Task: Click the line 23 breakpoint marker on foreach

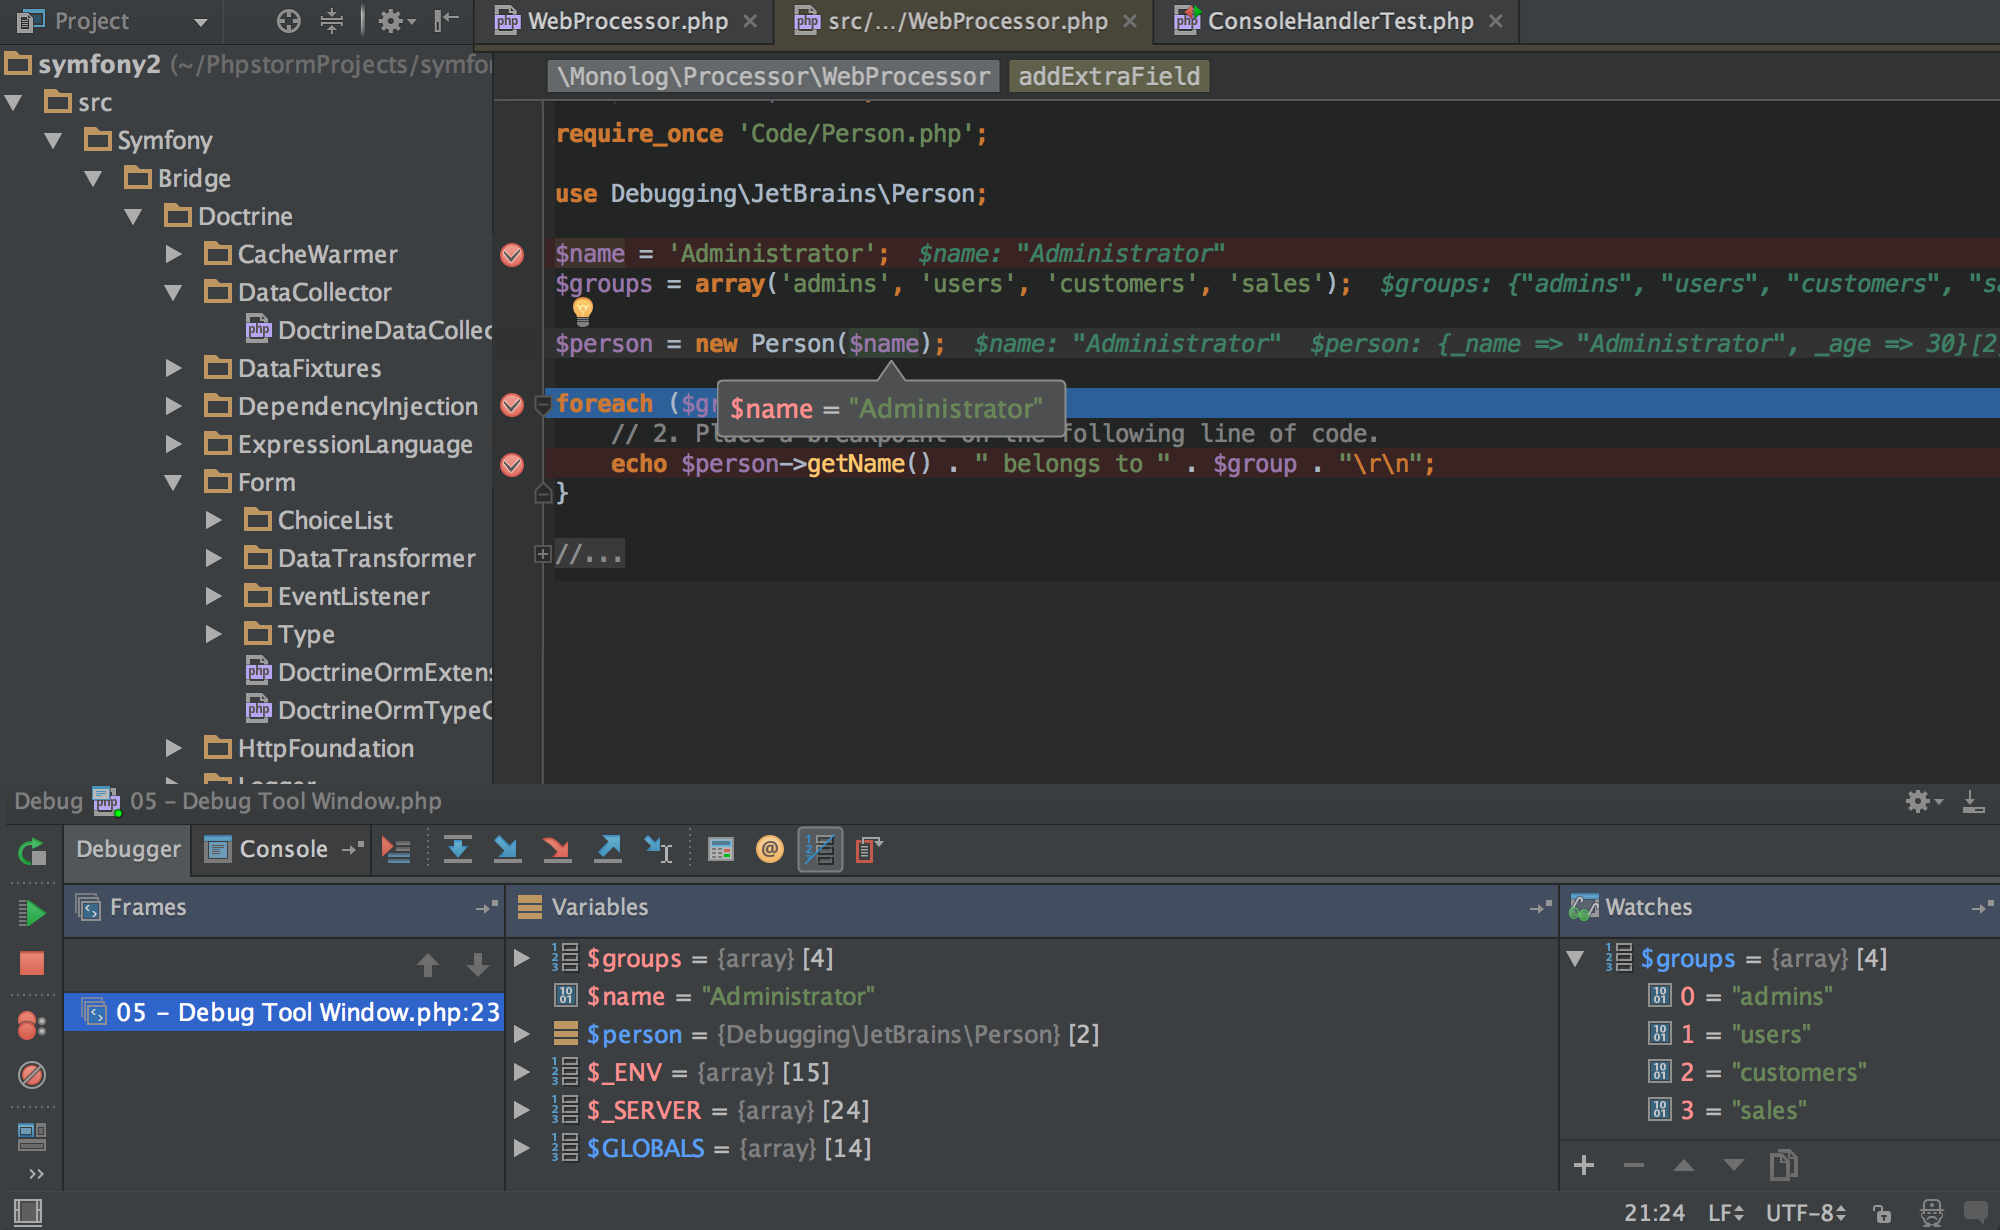Action: (x=511, y=404)
